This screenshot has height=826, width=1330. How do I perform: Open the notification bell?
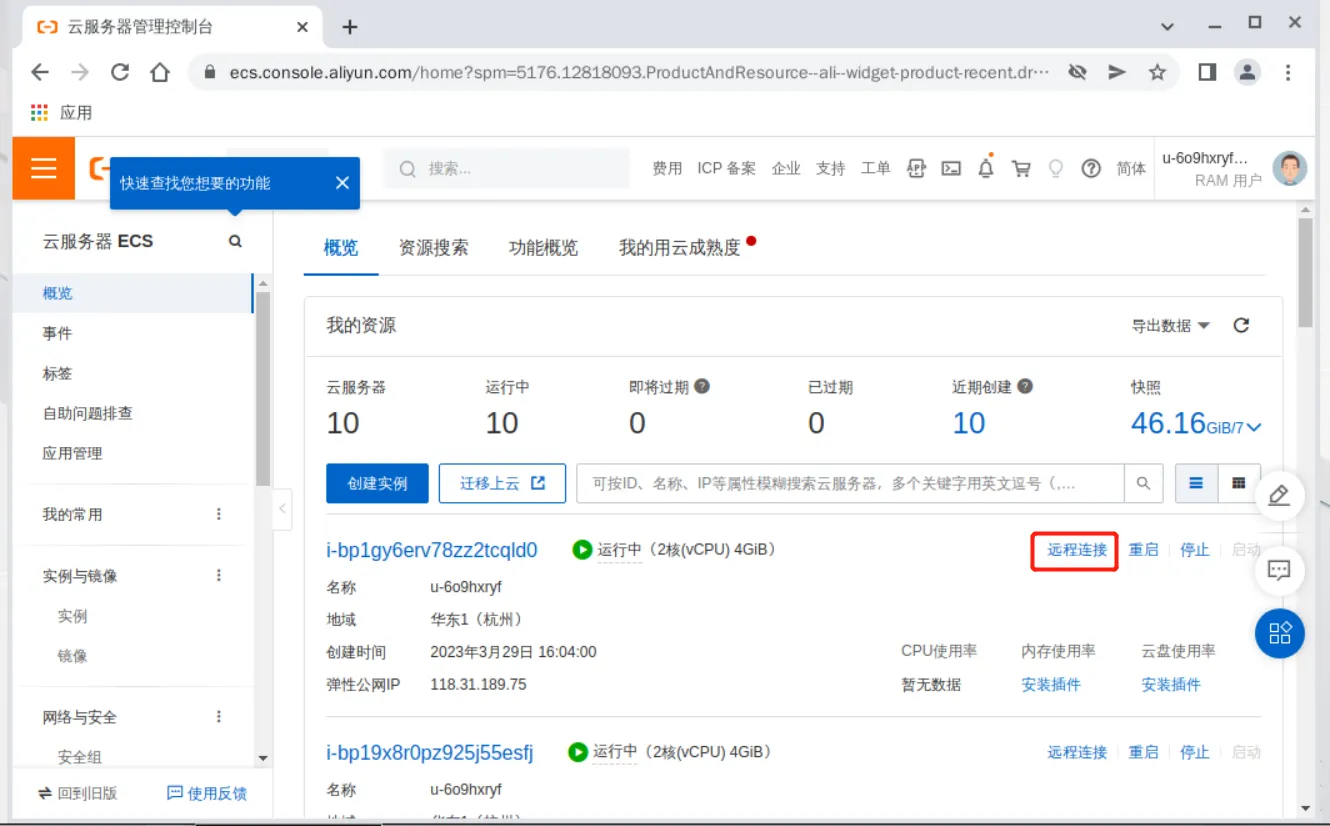(x=986, y=167)
